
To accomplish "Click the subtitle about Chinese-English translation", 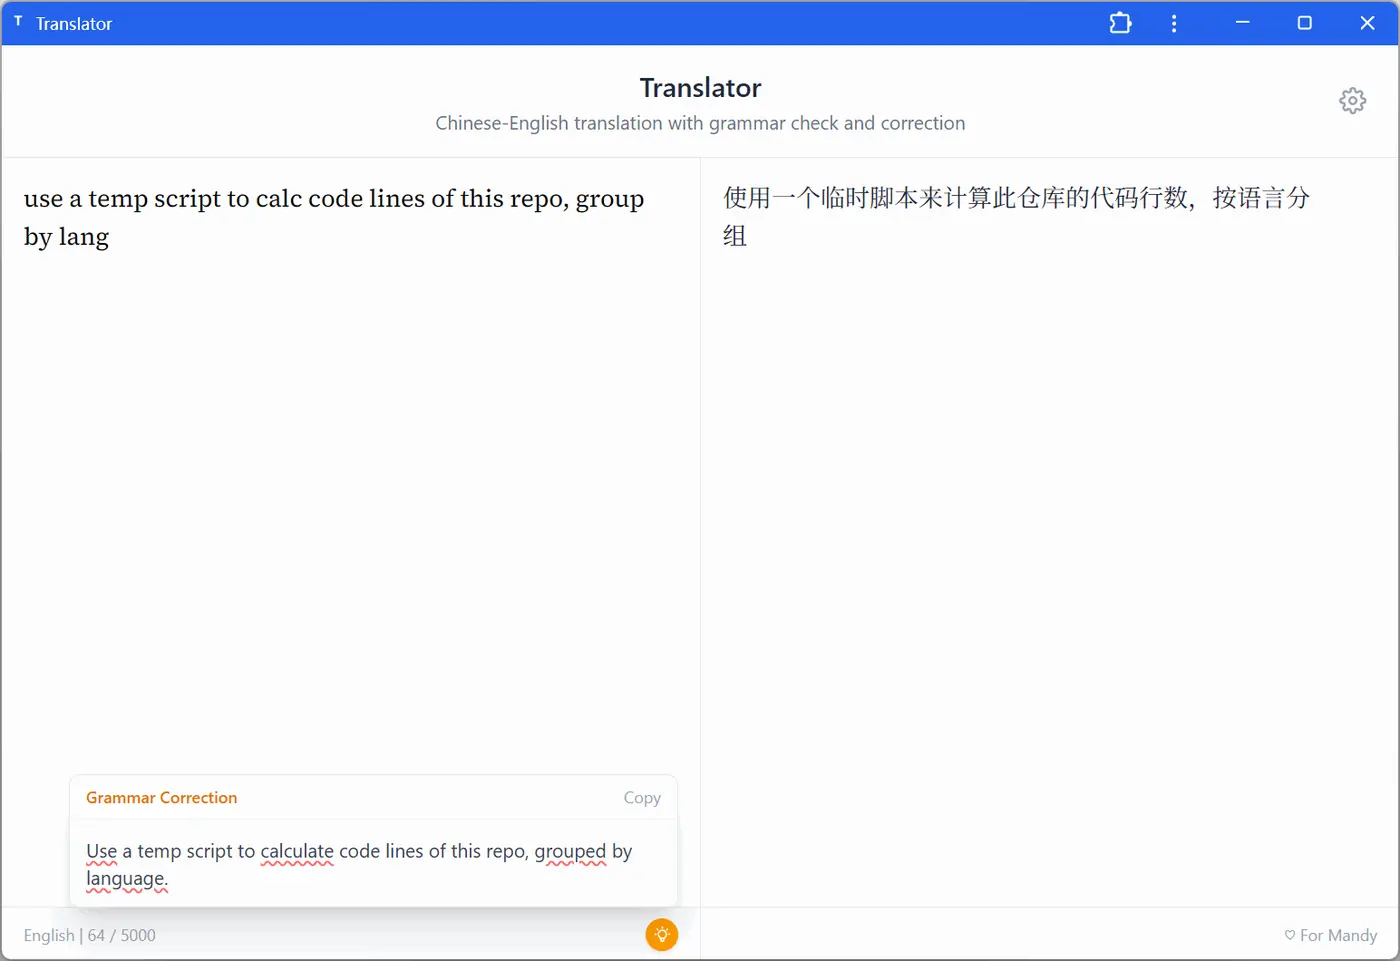I will click(x=700, y=123).
